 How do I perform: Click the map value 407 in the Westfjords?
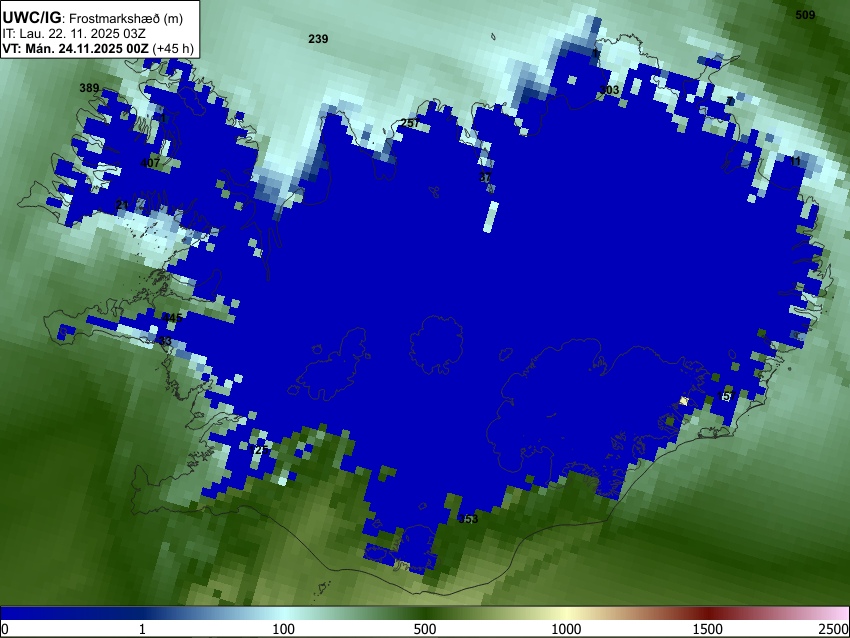[x=150, y=163]
